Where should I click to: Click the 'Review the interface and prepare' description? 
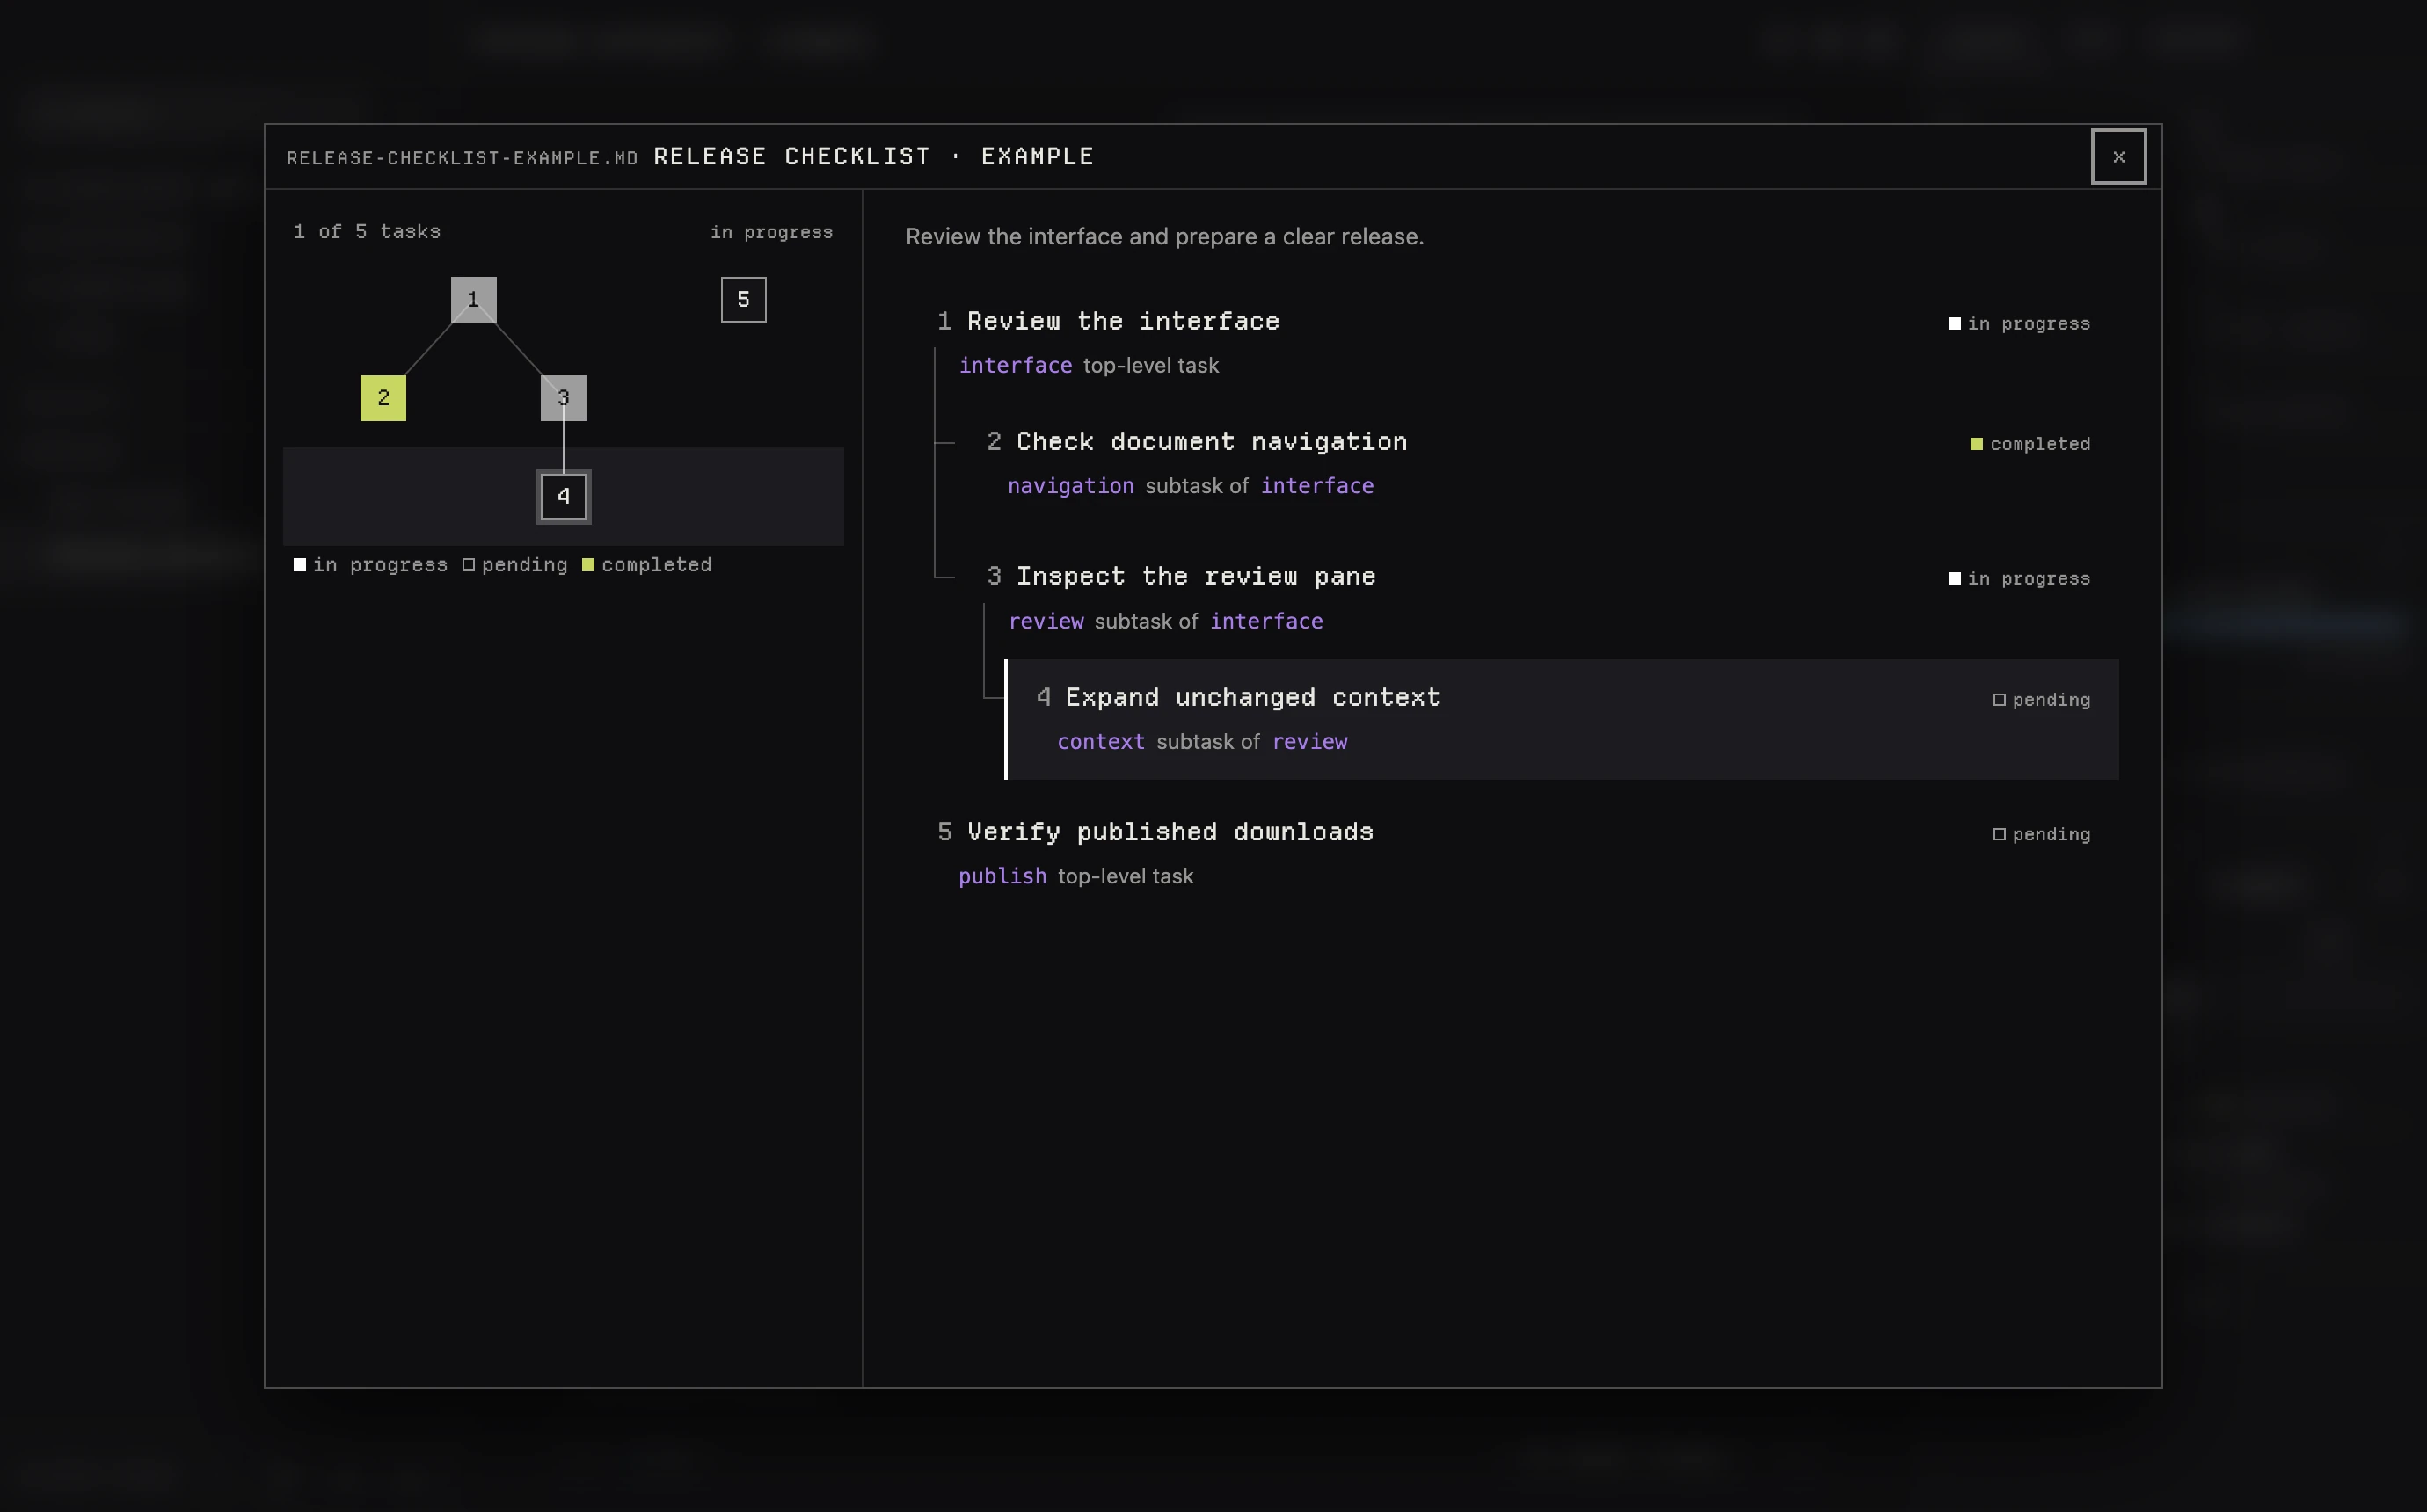(x=1164, y=236)
